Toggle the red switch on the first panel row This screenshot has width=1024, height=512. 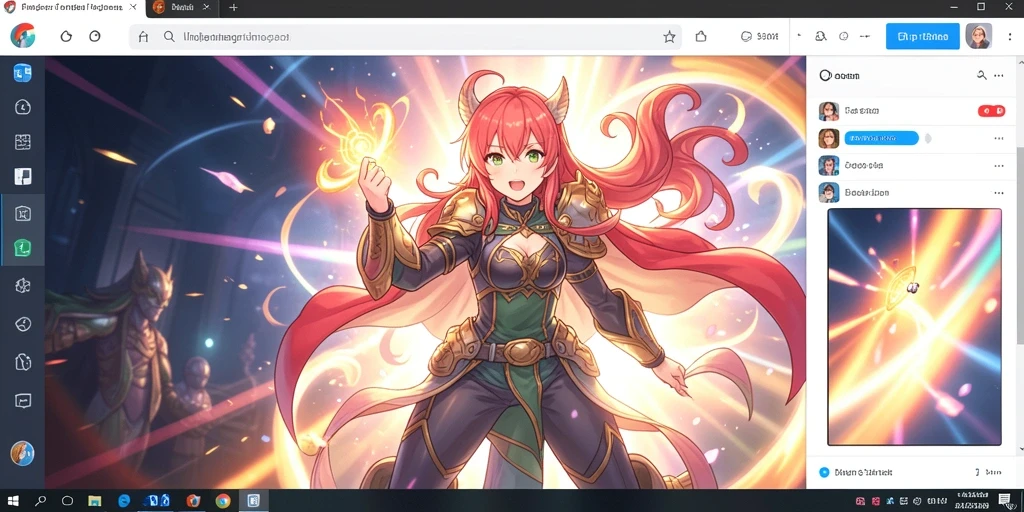coord(991,111)
